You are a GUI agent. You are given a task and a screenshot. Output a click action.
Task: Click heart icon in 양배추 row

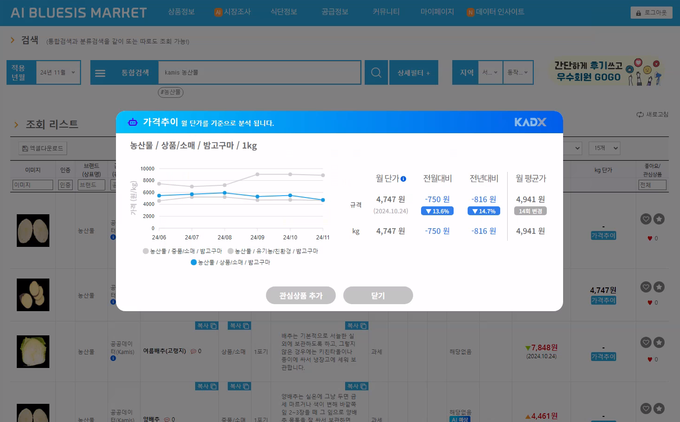[646, 409]
